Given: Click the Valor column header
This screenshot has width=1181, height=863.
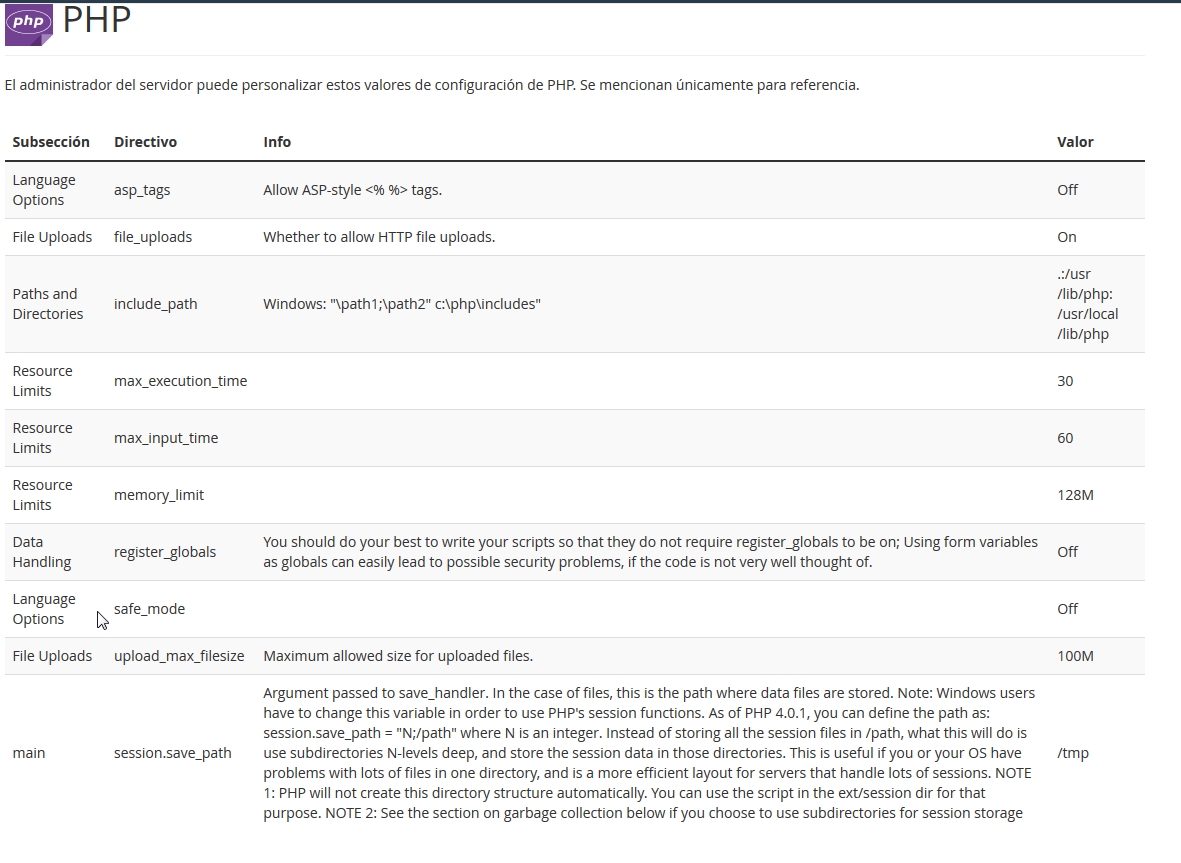Looking at the screenshot, I should point(1075,142).
